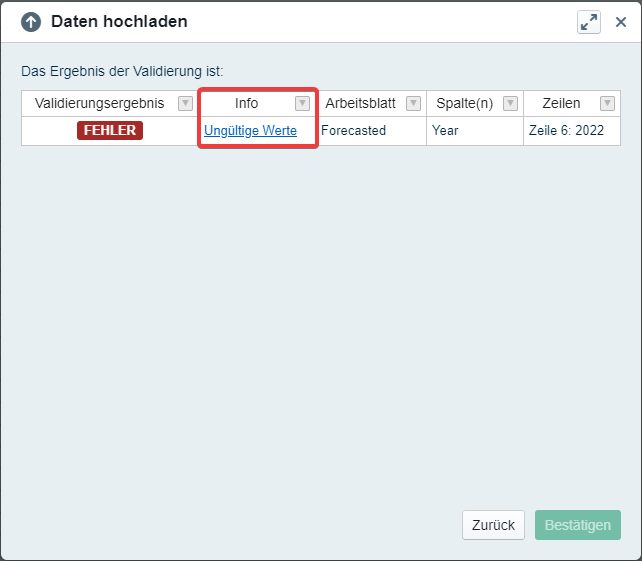Sort by the Validierungsergebnis column header

click(99, 103)
